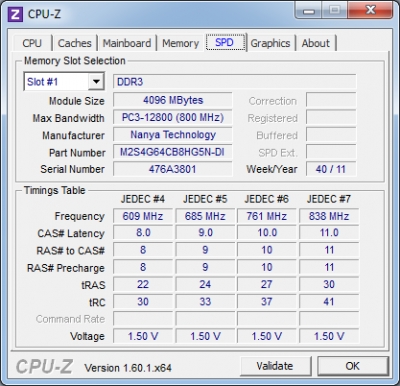Image resolution: width=400 pixels, height=386 pixels.
Task: Switch to the Memory tab
Action: click(x=180, y=43)
